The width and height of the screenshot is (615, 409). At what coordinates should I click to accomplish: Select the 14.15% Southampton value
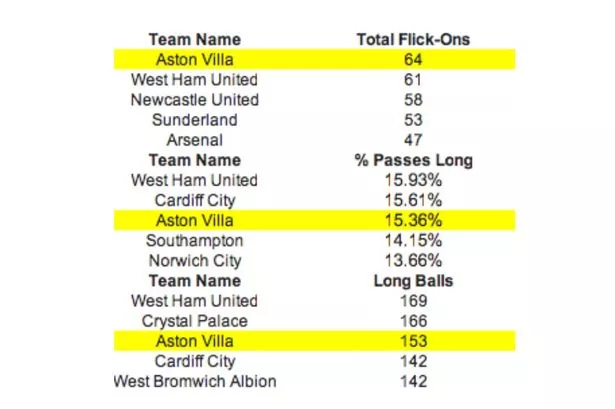pyautogui.click(x=413, y=241)
